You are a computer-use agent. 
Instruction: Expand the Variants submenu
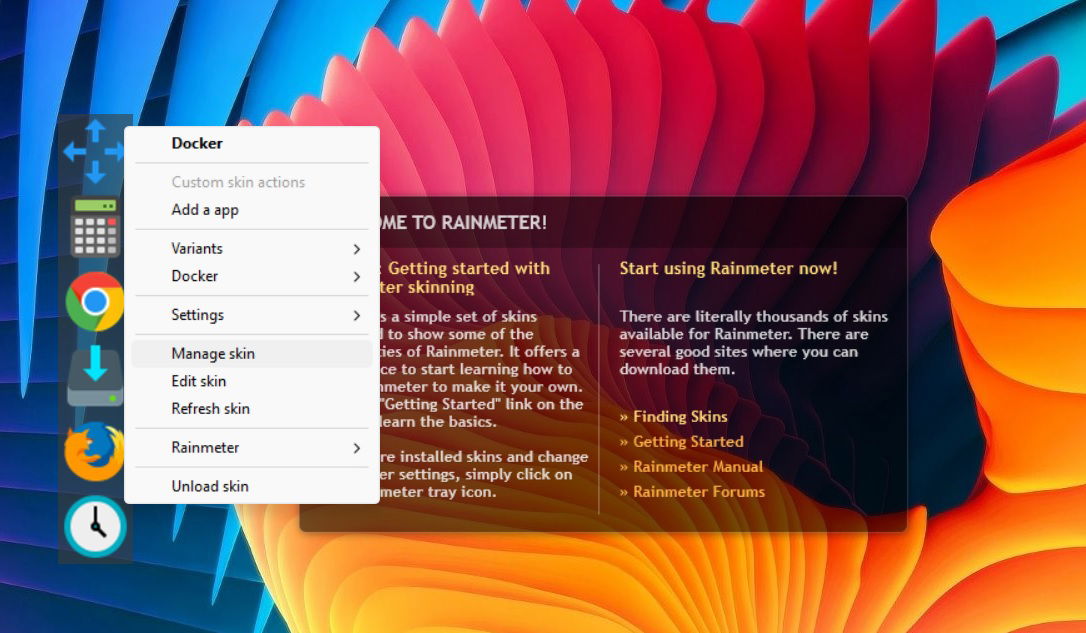[x=197, y=248]
